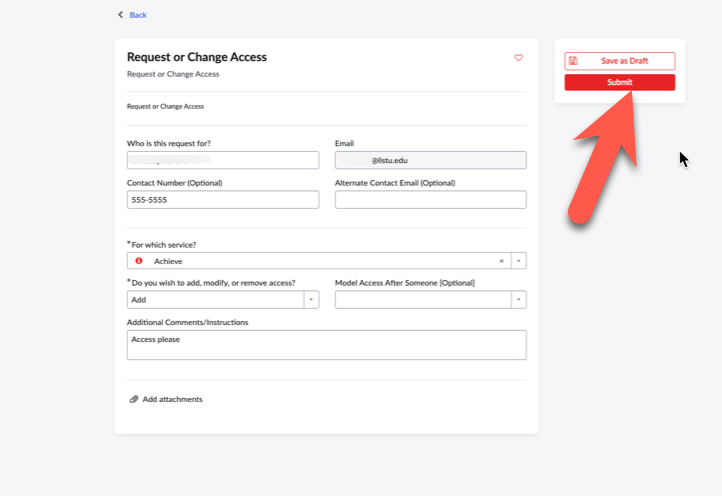This screenshot has height=496, width=722.
Task: Click the Achieve text in the service box
Action: click(x=168, y=261)
